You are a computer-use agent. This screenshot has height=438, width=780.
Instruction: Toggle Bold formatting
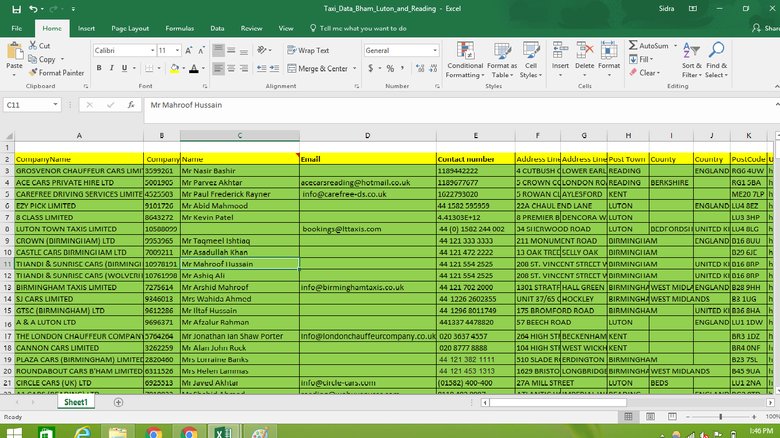[99, 68]
